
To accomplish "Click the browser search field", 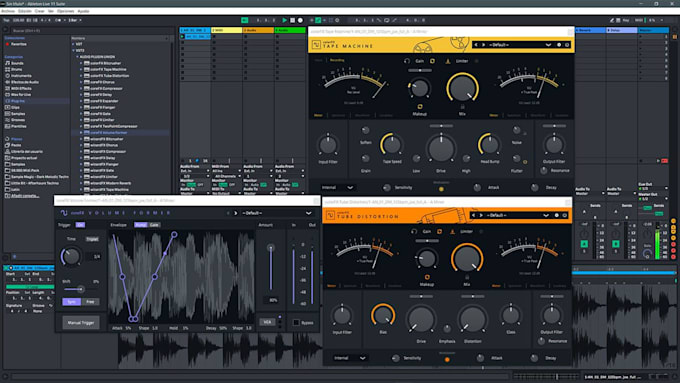I will click(90, 31).
